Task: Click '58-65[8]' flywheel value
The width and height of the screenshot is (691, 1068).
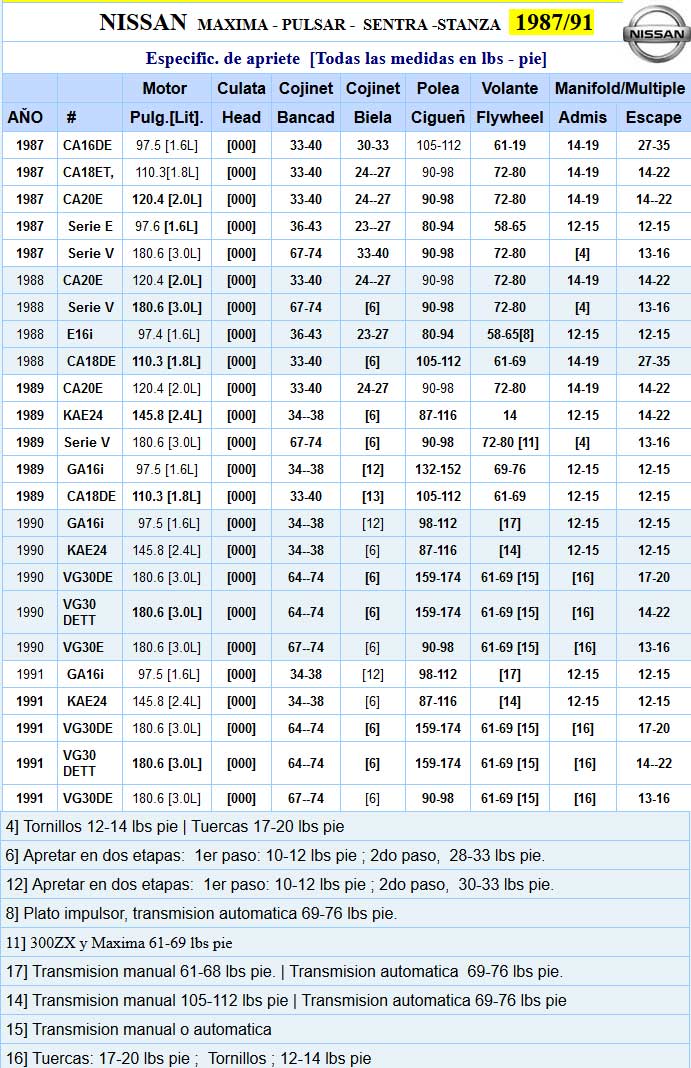Action: 510,334
